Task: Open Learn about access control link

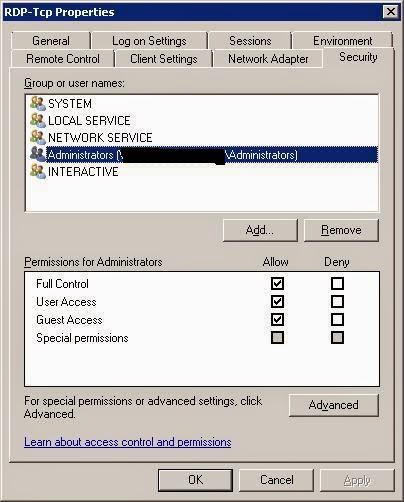Action: (x=128, y=442)
